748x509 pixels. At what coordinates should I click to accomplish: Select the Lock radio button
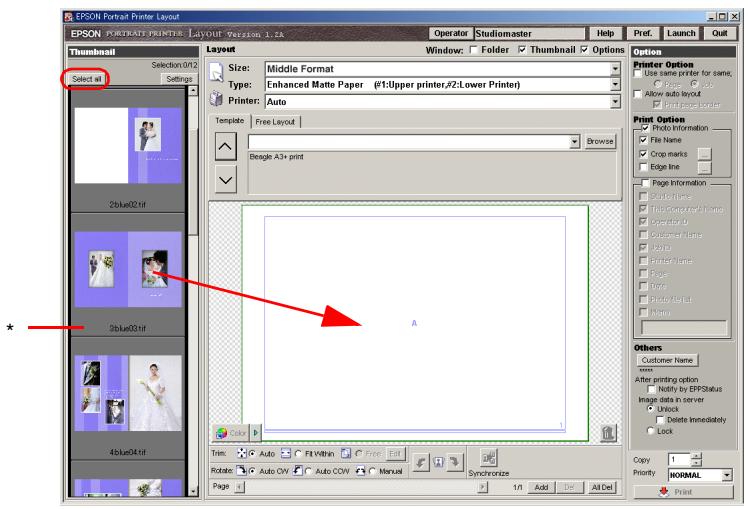(x=650, y=431)
